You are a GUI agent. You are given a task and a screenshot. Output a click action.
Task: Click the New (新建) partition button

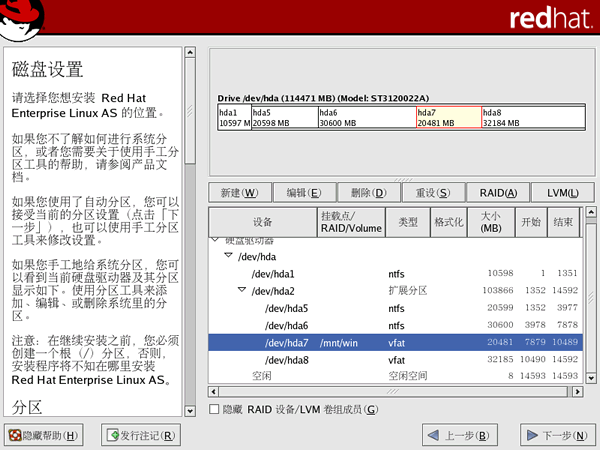240,192
